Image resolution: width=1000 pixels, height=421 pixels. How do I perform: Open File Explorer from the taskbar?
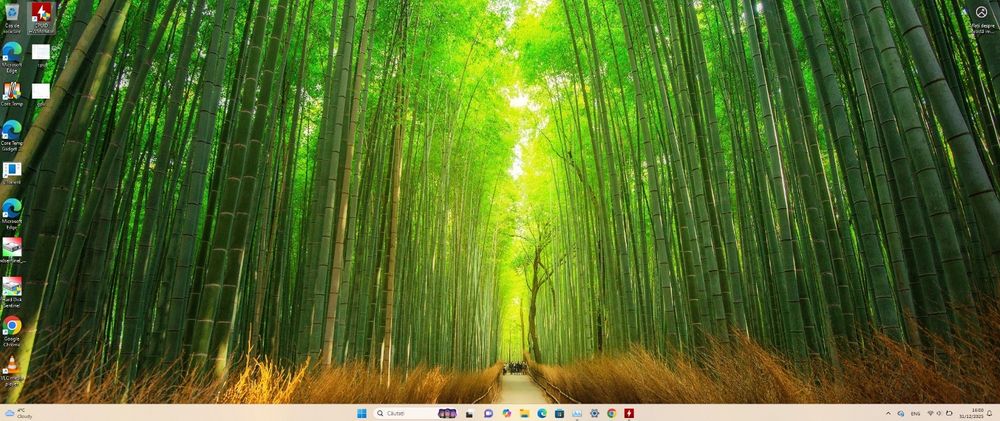(524, 413)
